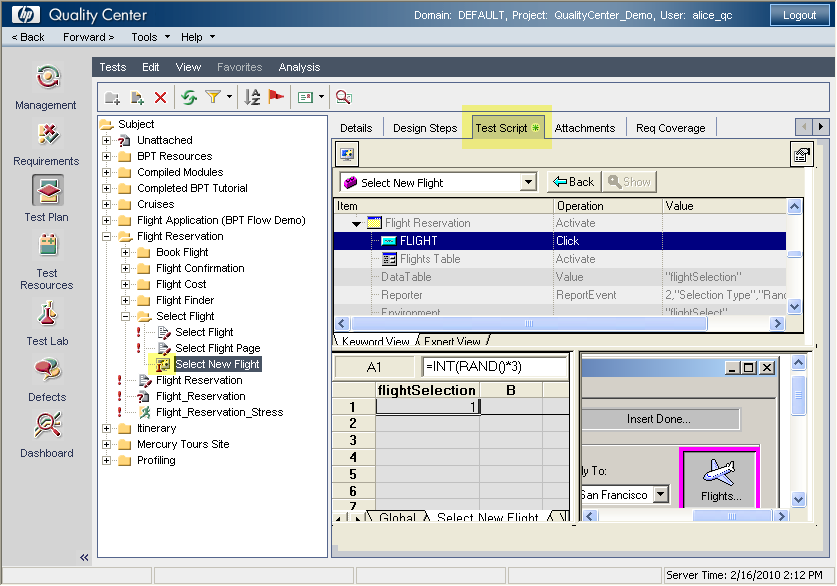Click the flightSelection column header

click(427, 390)
